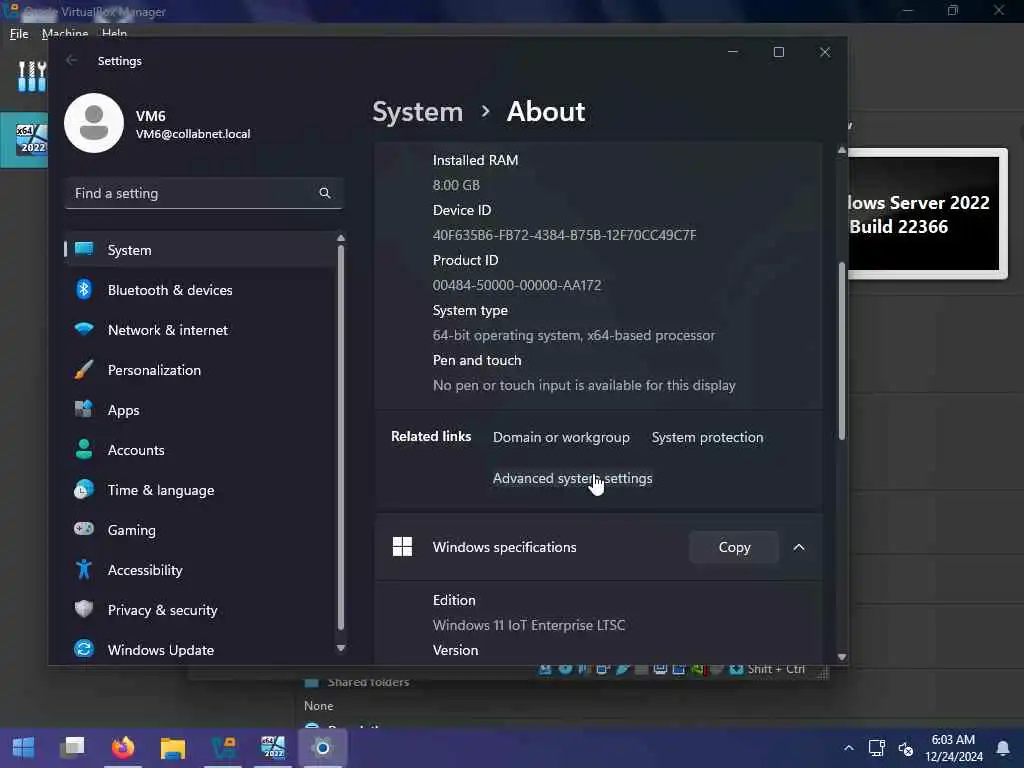
Task: Select the Settings gear taskbar icon
Action: 323,747
